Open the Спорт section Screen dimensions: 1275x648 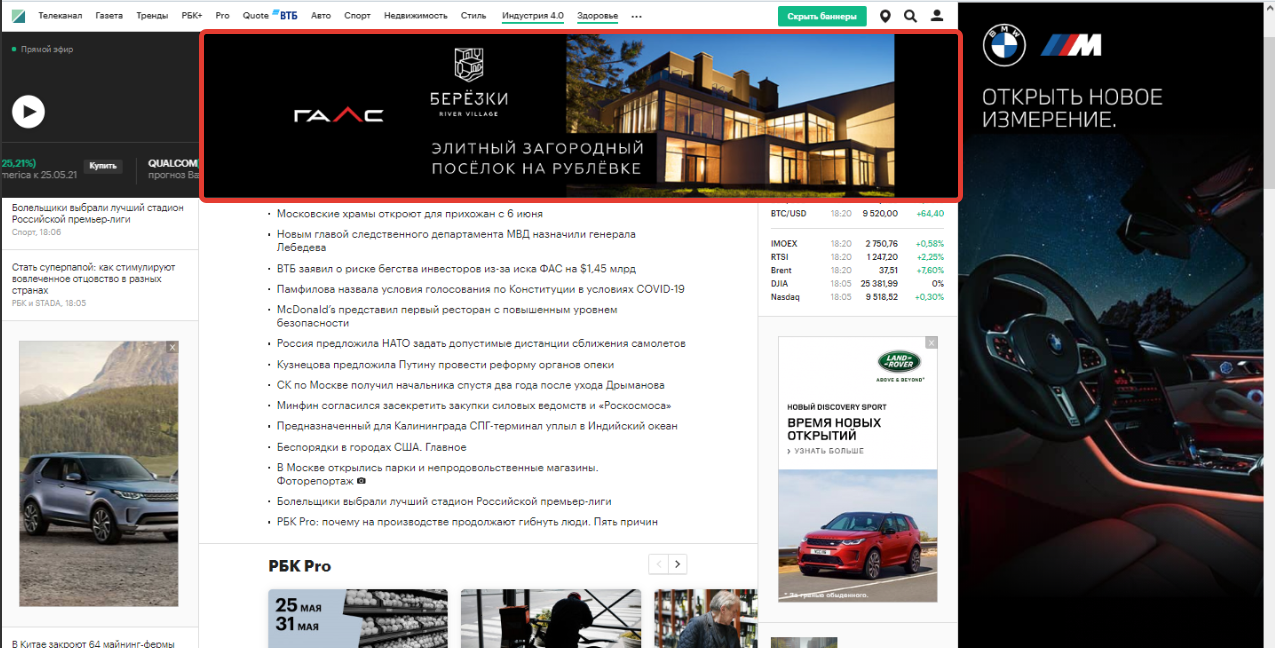[x=357, y=16]
